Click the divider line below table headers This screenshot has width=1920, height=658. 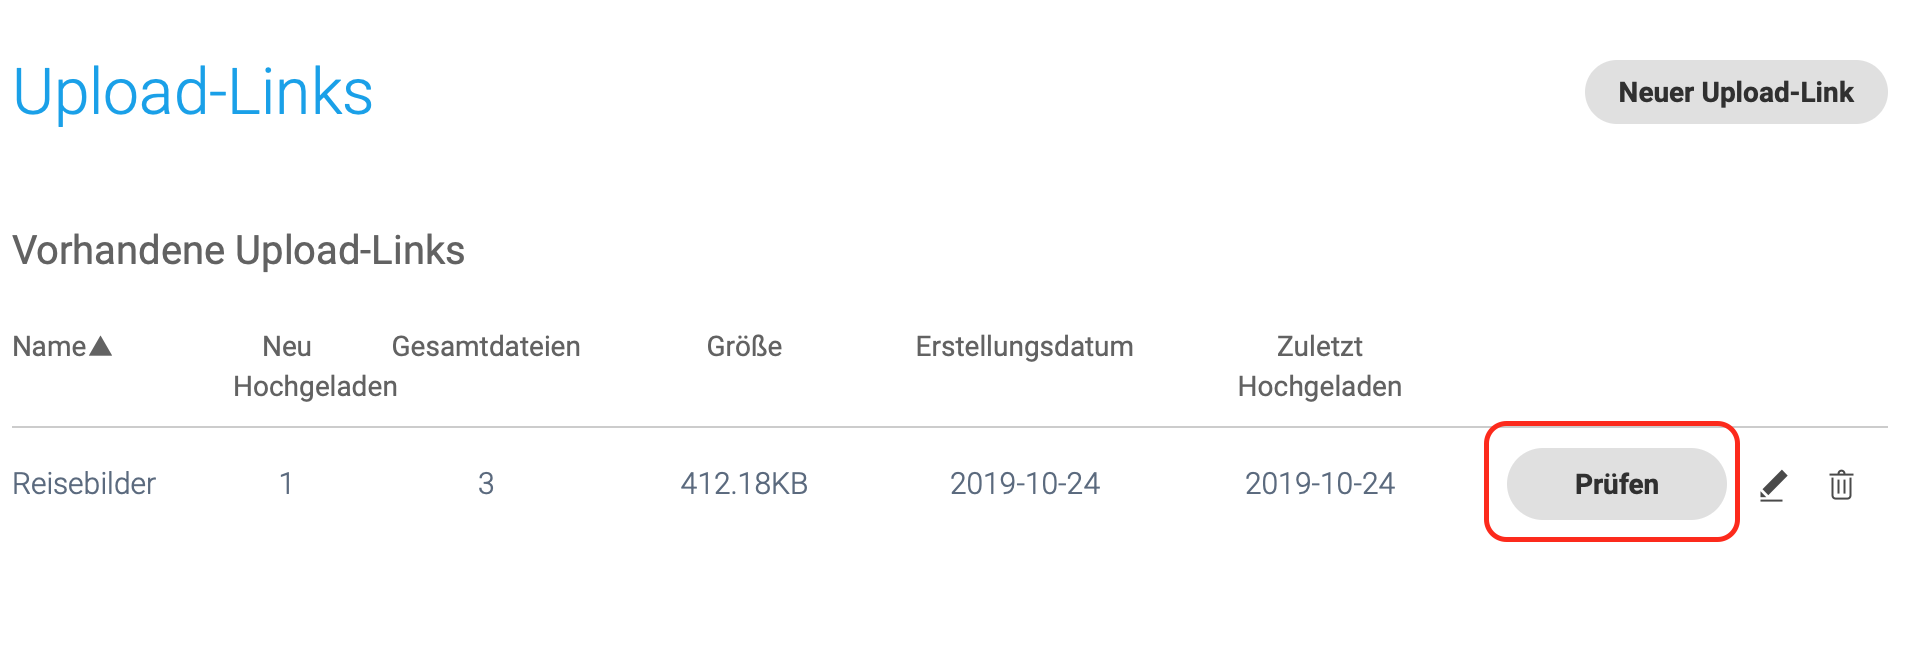point(950,427)
